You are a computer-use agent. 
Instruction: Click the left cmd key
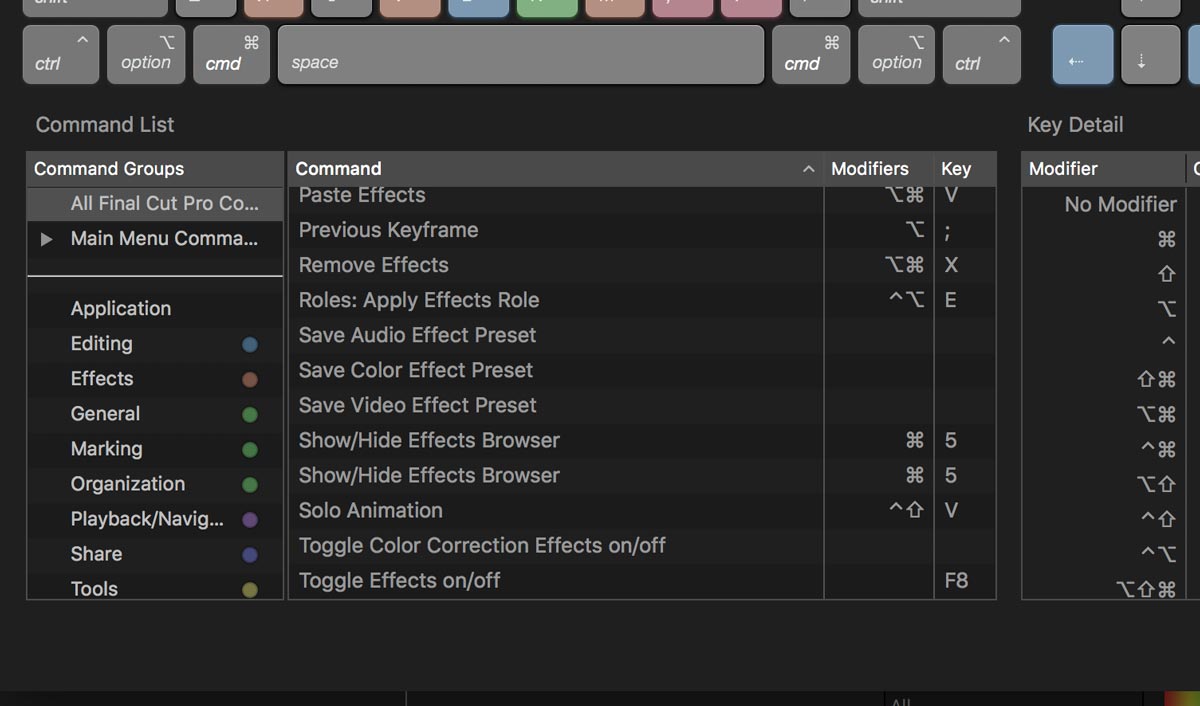231,54
